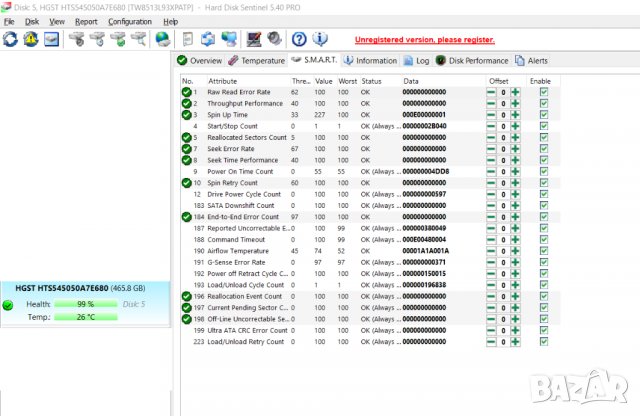Click the green minus for Airflow Temperature offset
The width and height of the screenshot is (640, 416).
pos(491,251)
